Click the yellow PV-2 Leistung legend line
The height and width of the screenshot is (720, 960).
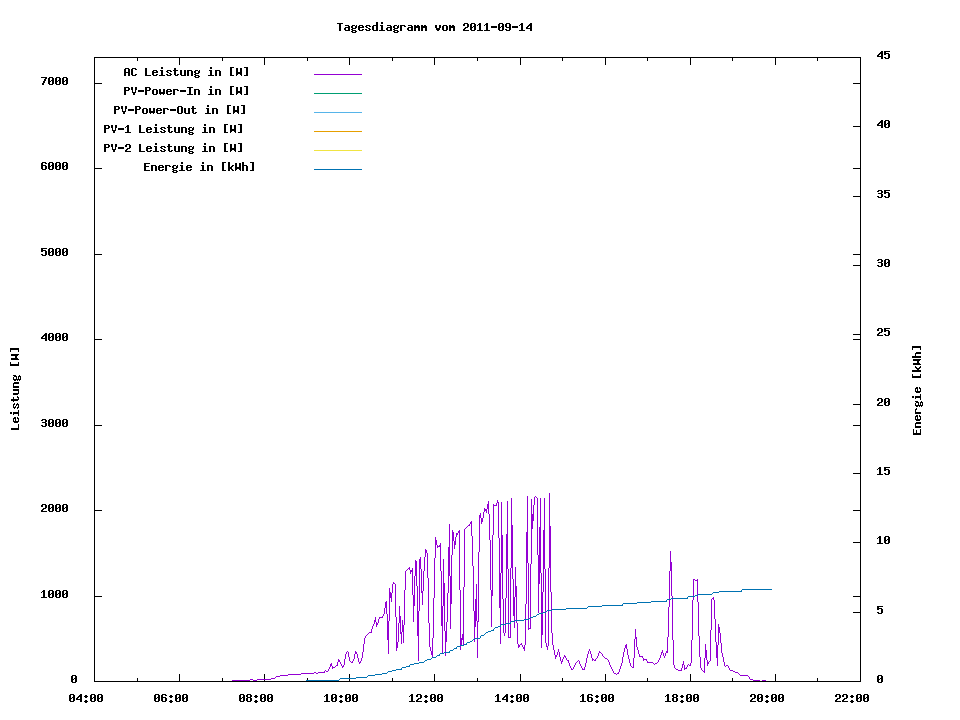pyautogui.click(x=337, y=150)
